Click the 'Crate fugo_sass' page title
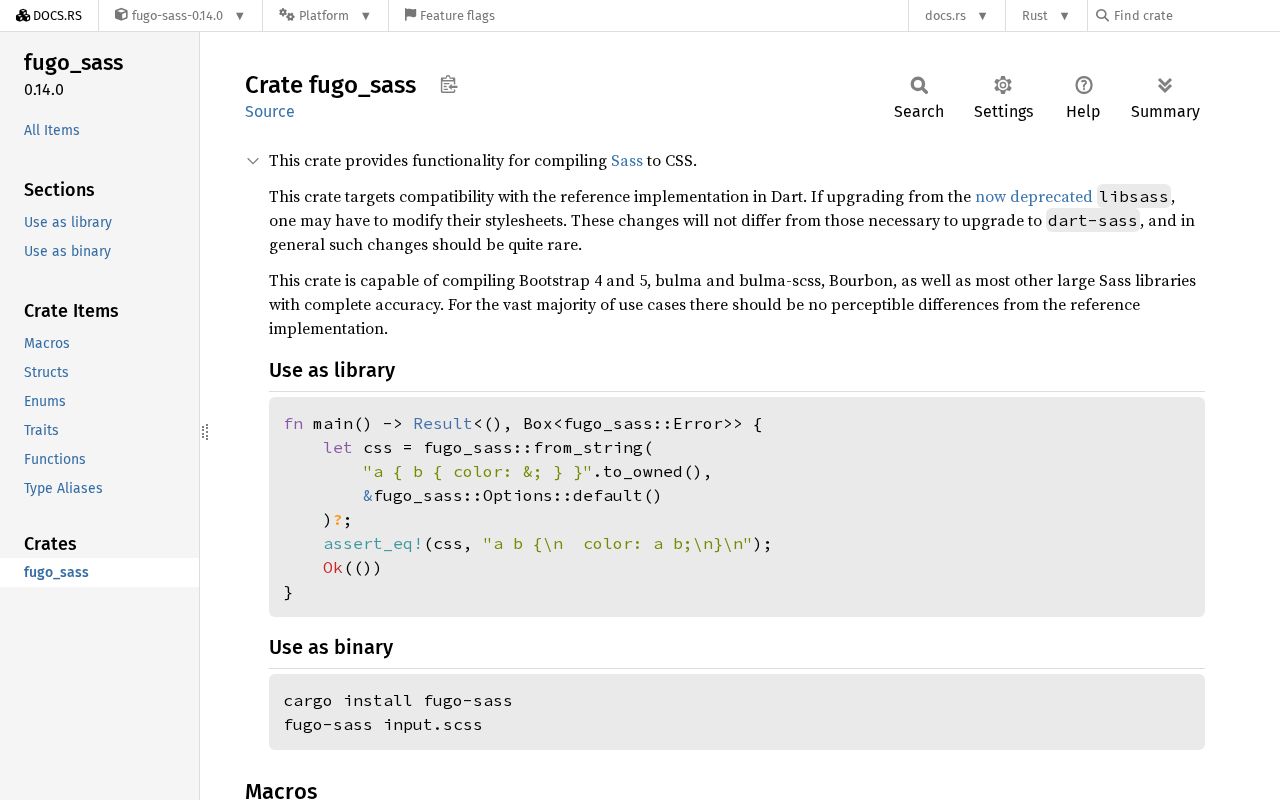The image size is (1280, 800). (x=331, y=85)
